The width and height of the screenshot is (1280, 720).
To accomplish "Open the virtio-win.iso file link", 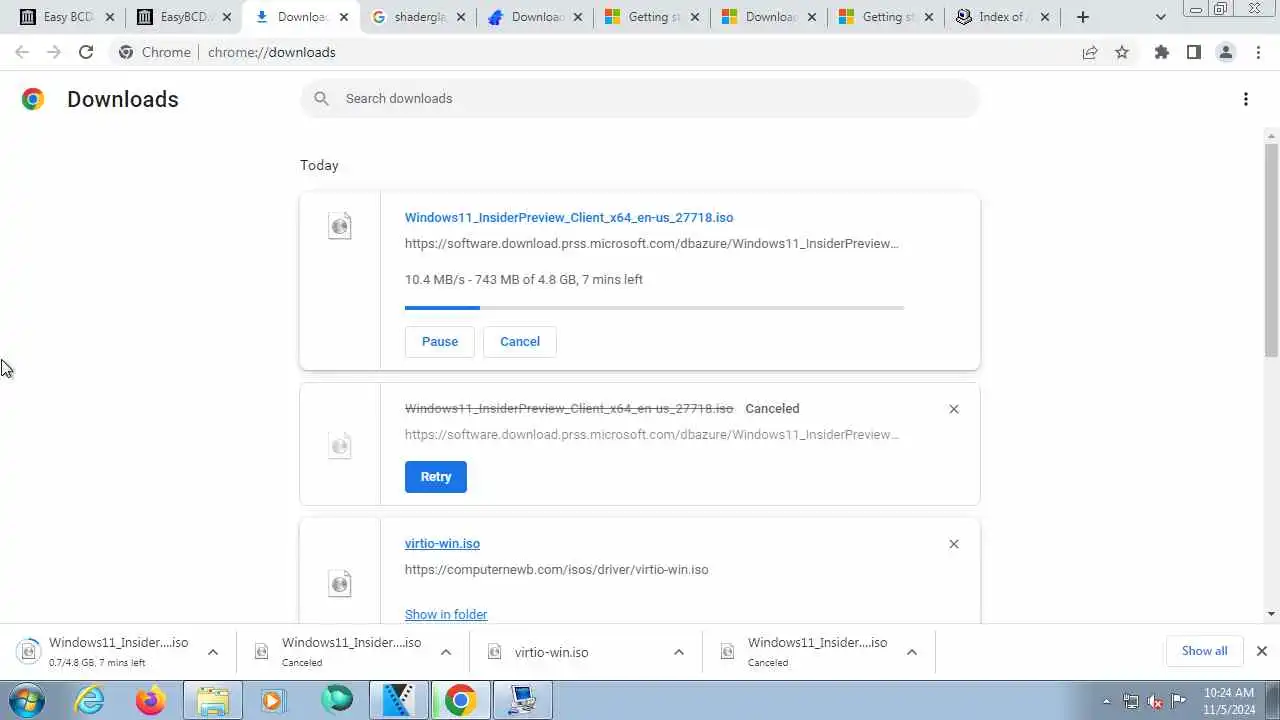I will [442, 543].
